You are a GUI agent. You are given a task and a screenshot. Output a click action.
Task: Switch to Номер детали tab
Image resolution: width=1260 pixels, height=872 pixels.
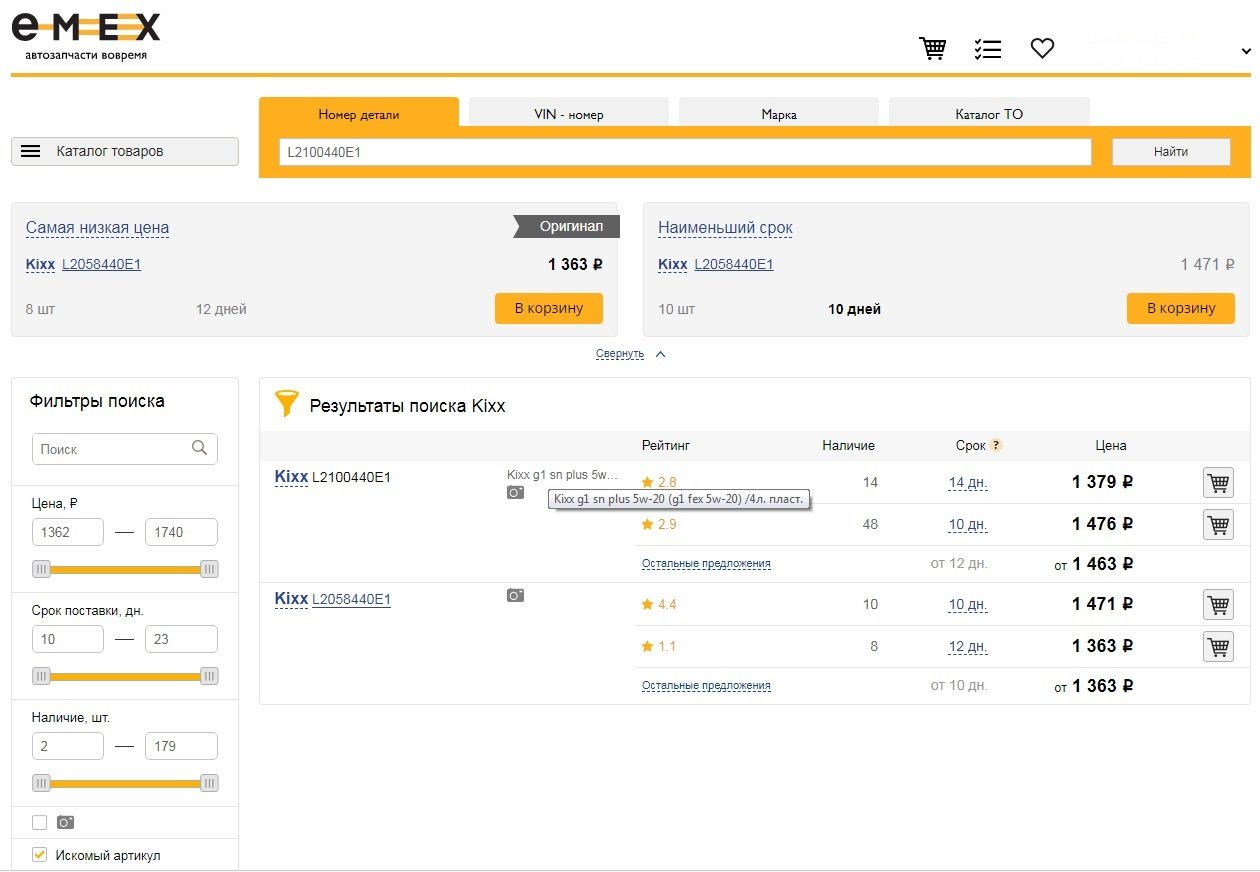coord(359,114)
